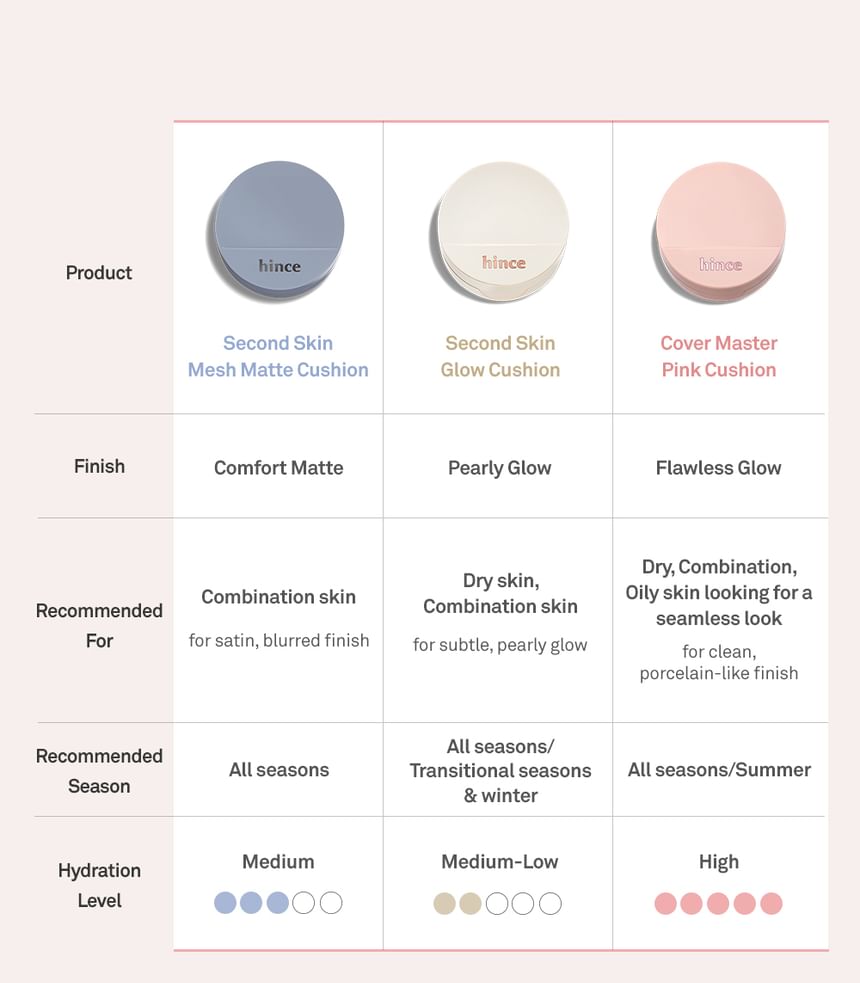
Task: Select the Comfort Matte finish text
Action: click(278, 467)
